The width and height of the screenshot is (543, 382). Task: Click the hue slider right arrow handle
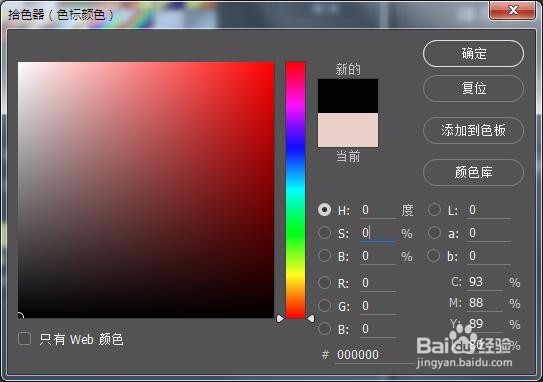point(311,318)
